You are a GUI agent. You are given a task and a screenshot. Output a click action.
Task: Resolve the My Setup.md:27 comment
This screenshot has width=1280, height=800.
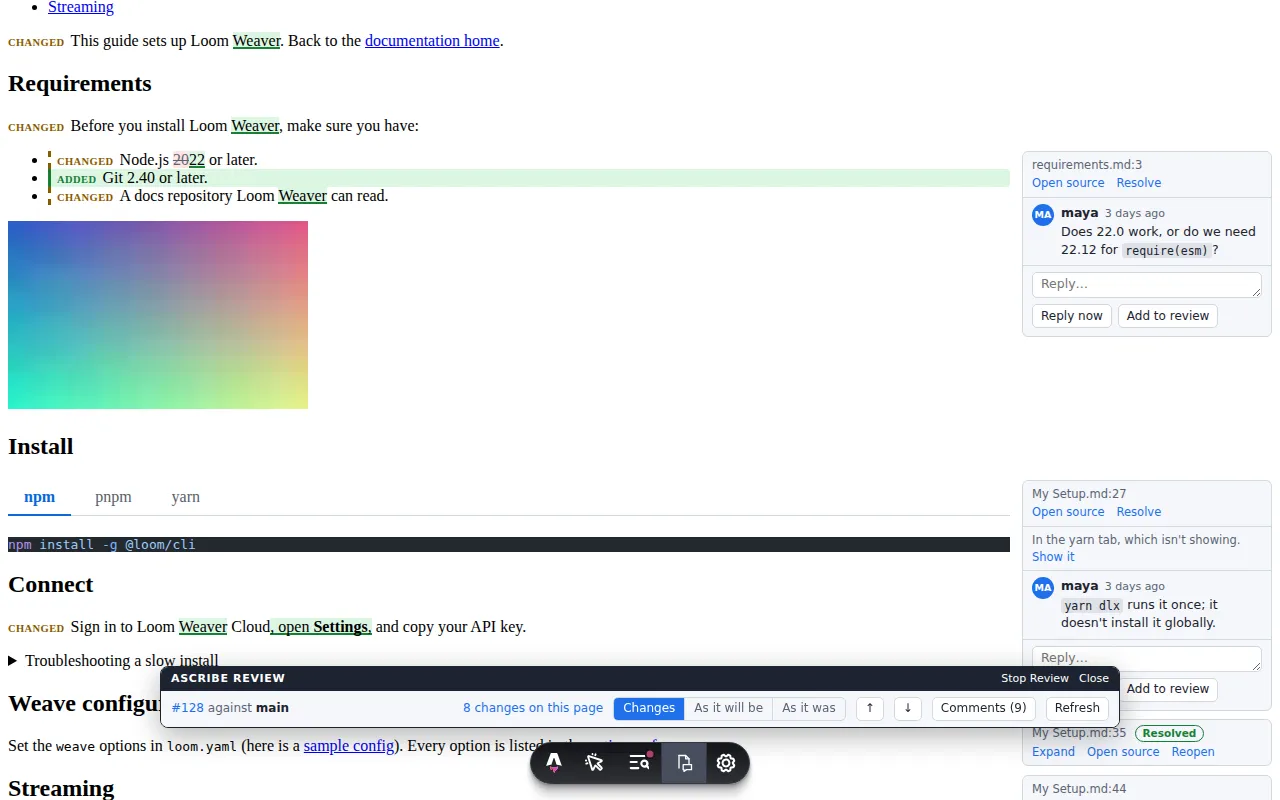point(1139,512)
